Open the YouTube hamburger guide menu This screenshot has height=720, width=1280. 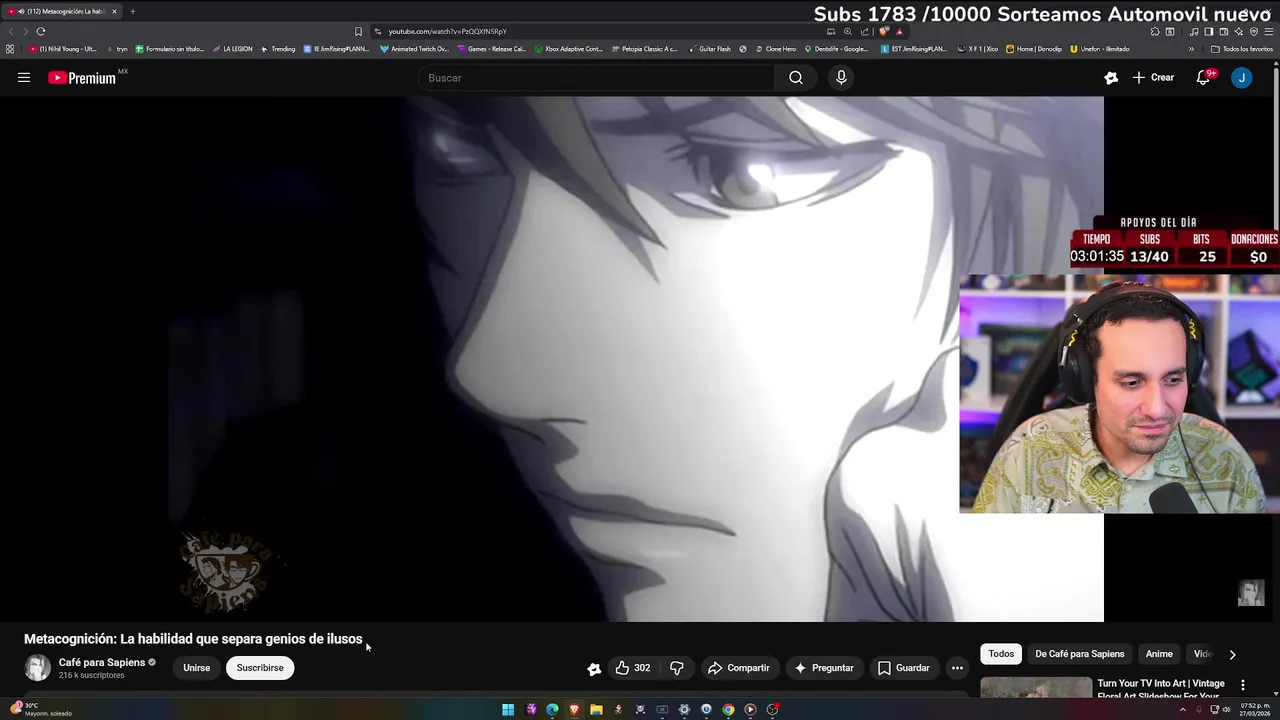click(x=24, y=77)
